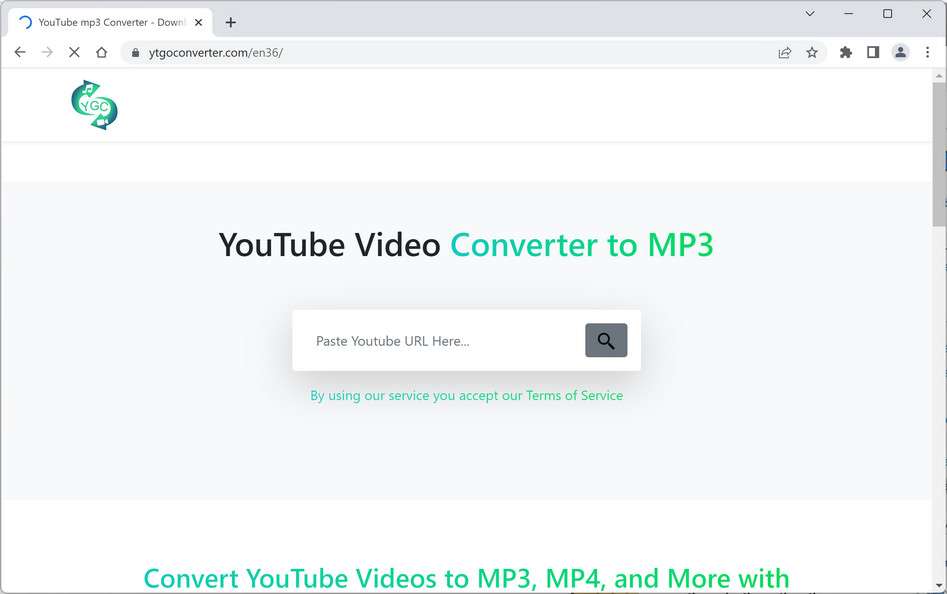Bookmark this page with the star icon
The image size is (947, 594).
812,53
